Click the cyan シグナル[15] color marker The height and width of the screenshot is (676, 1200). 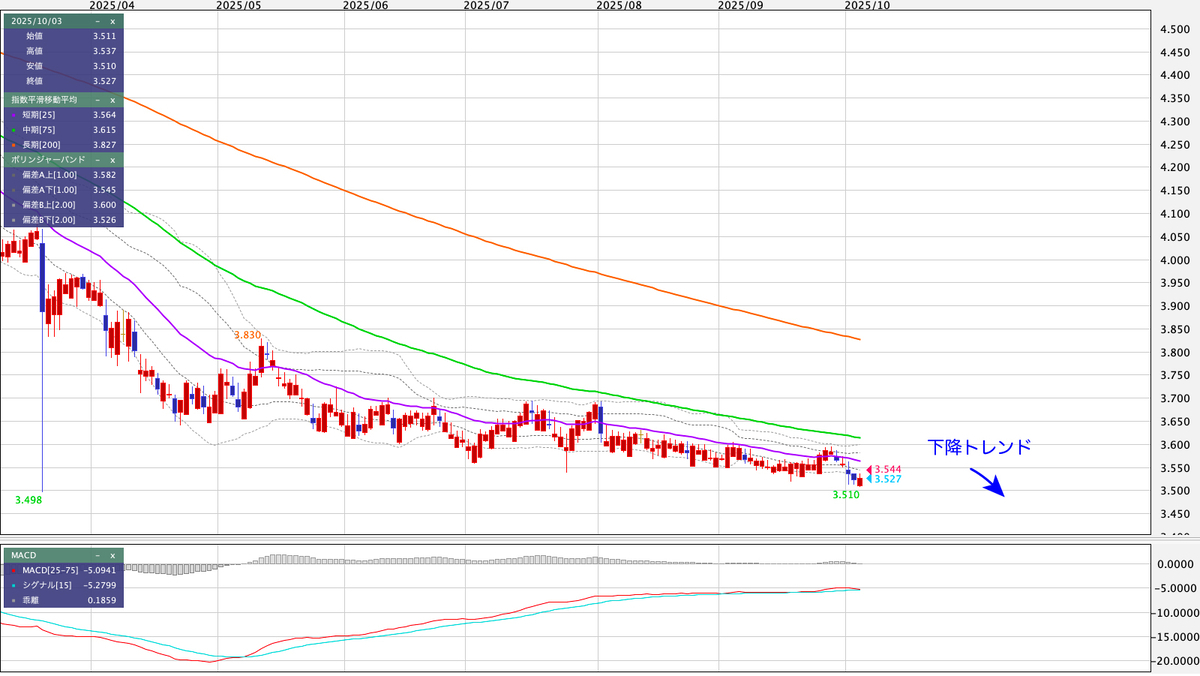coord(12,585)
